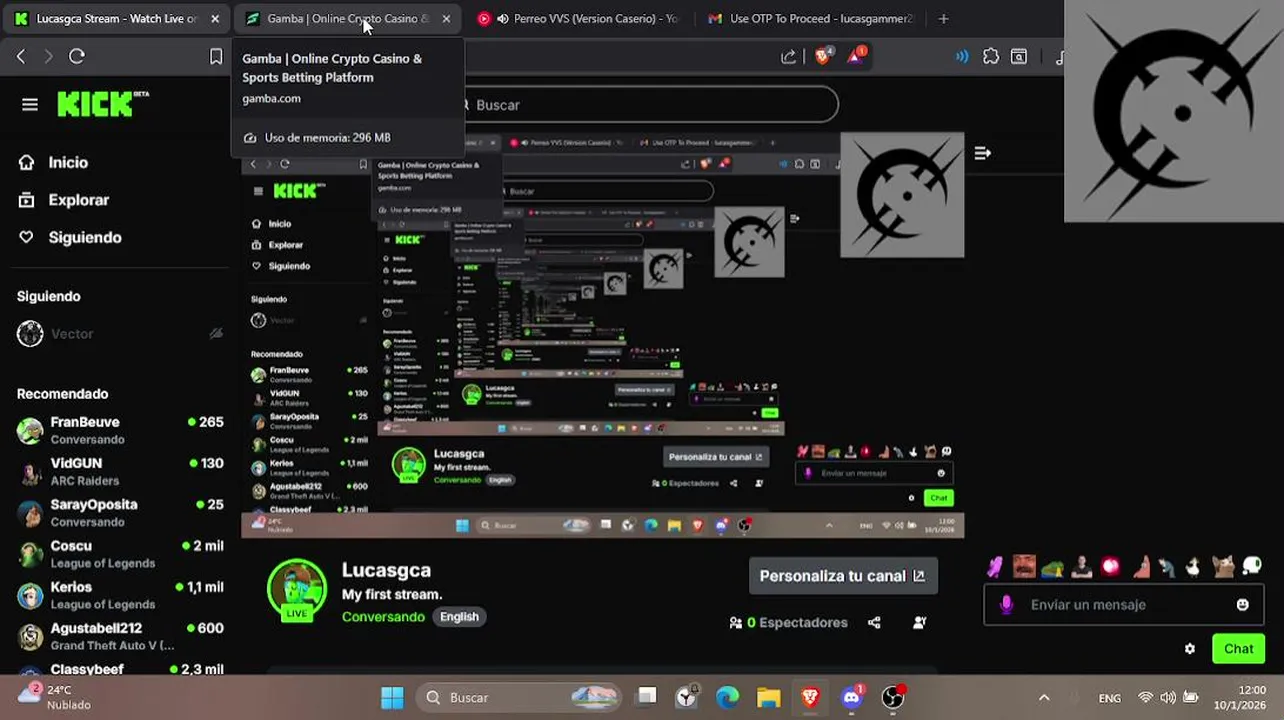This screenshot has height=720, width=1284.
Task: Open Microsoft Edge from taskbar
Action: tap(727, 697)
